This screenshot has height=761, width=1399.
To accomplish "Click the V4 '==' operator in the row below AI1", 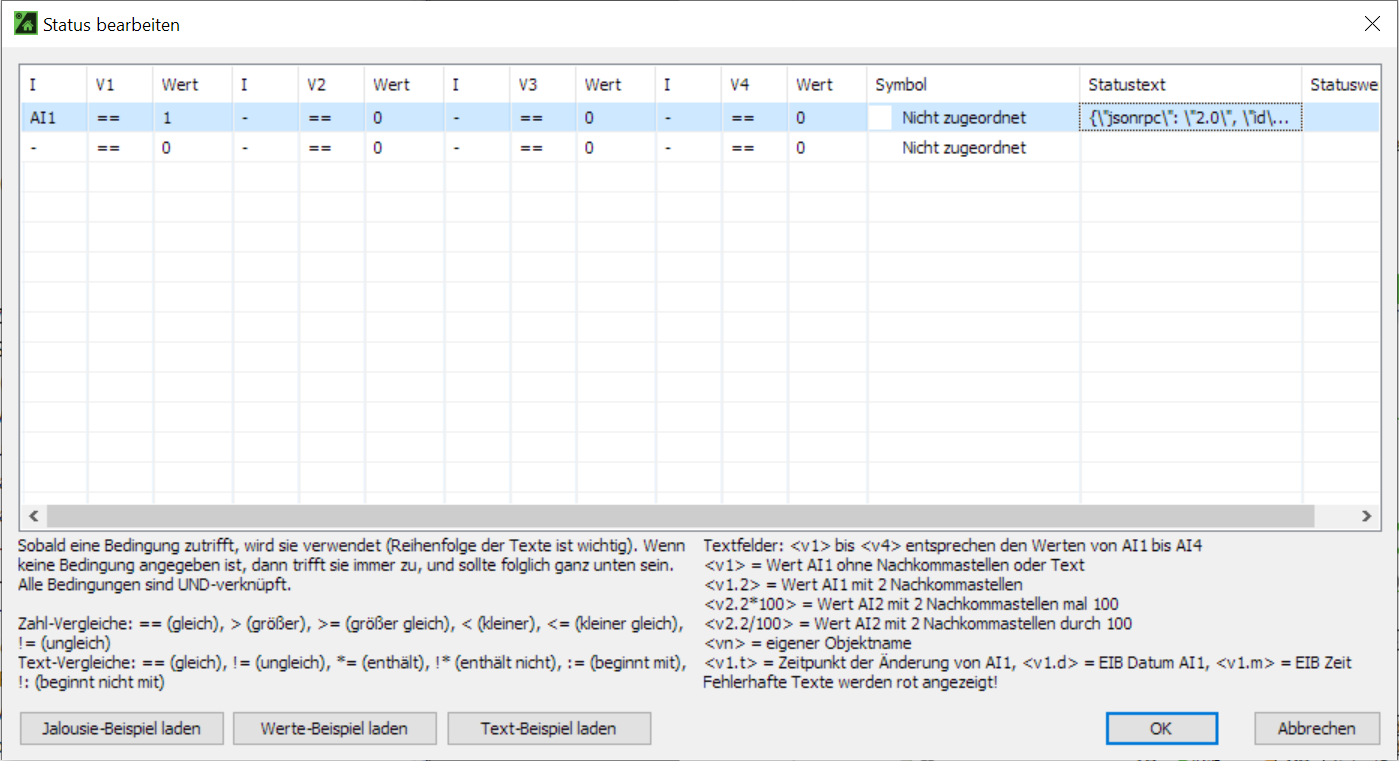I will pos(755,148).
